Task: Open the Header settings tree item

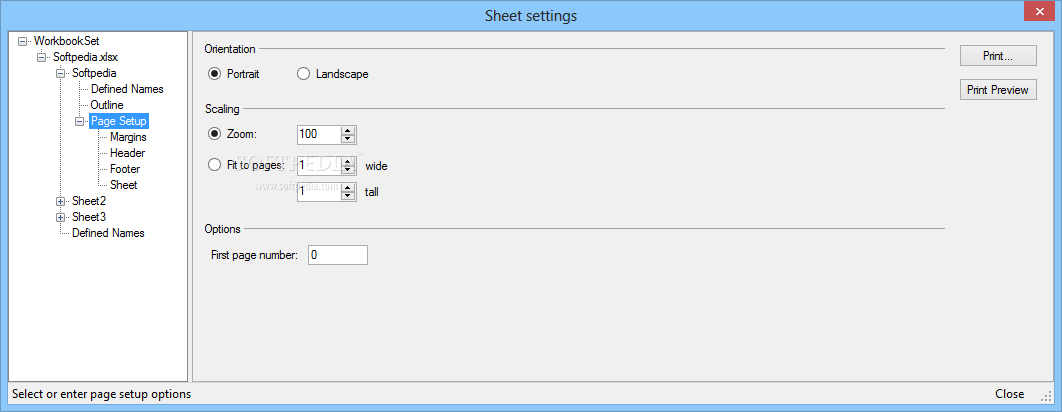Action: pos(127,153)
